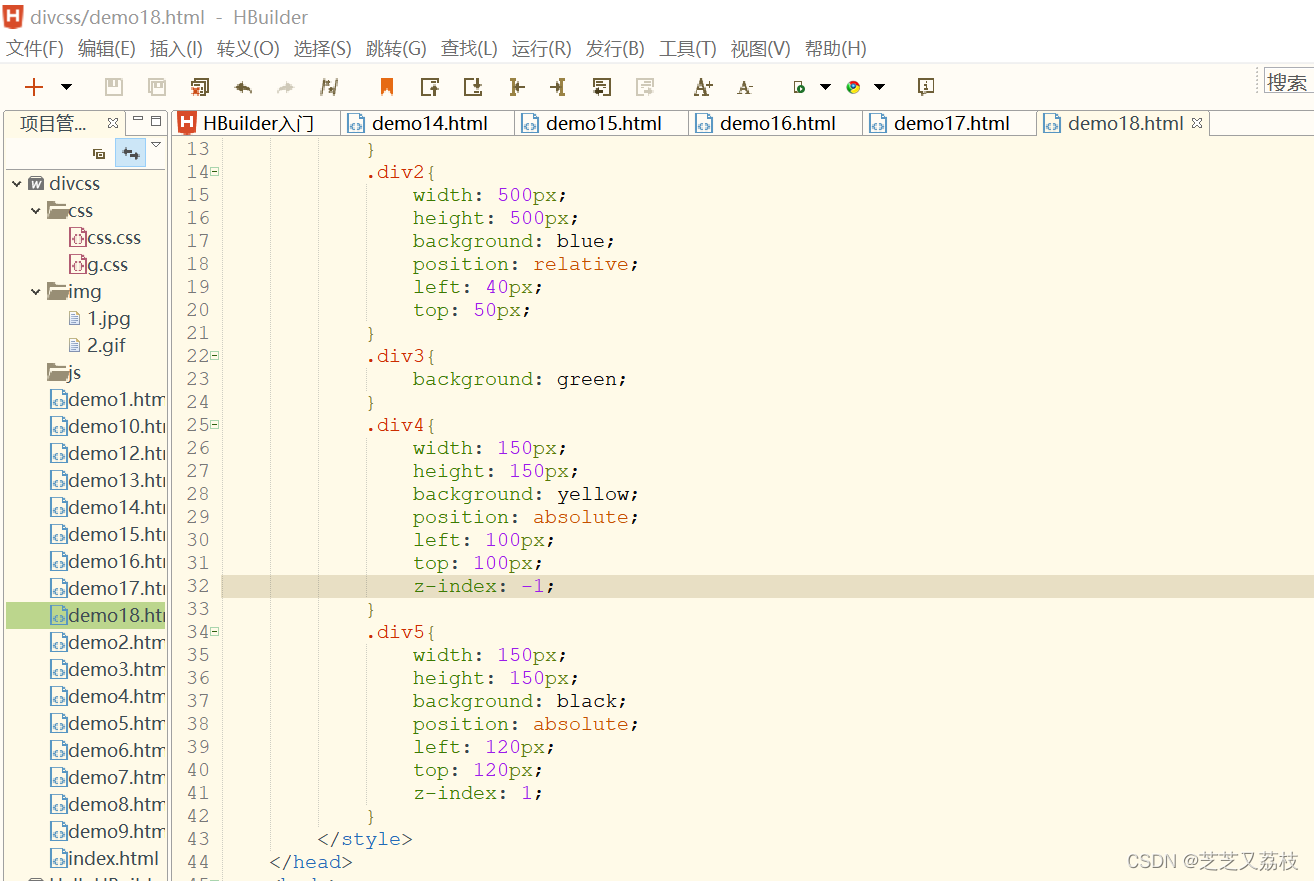
Task: Open the 跳转(G) menu
Action: [396, 48]
